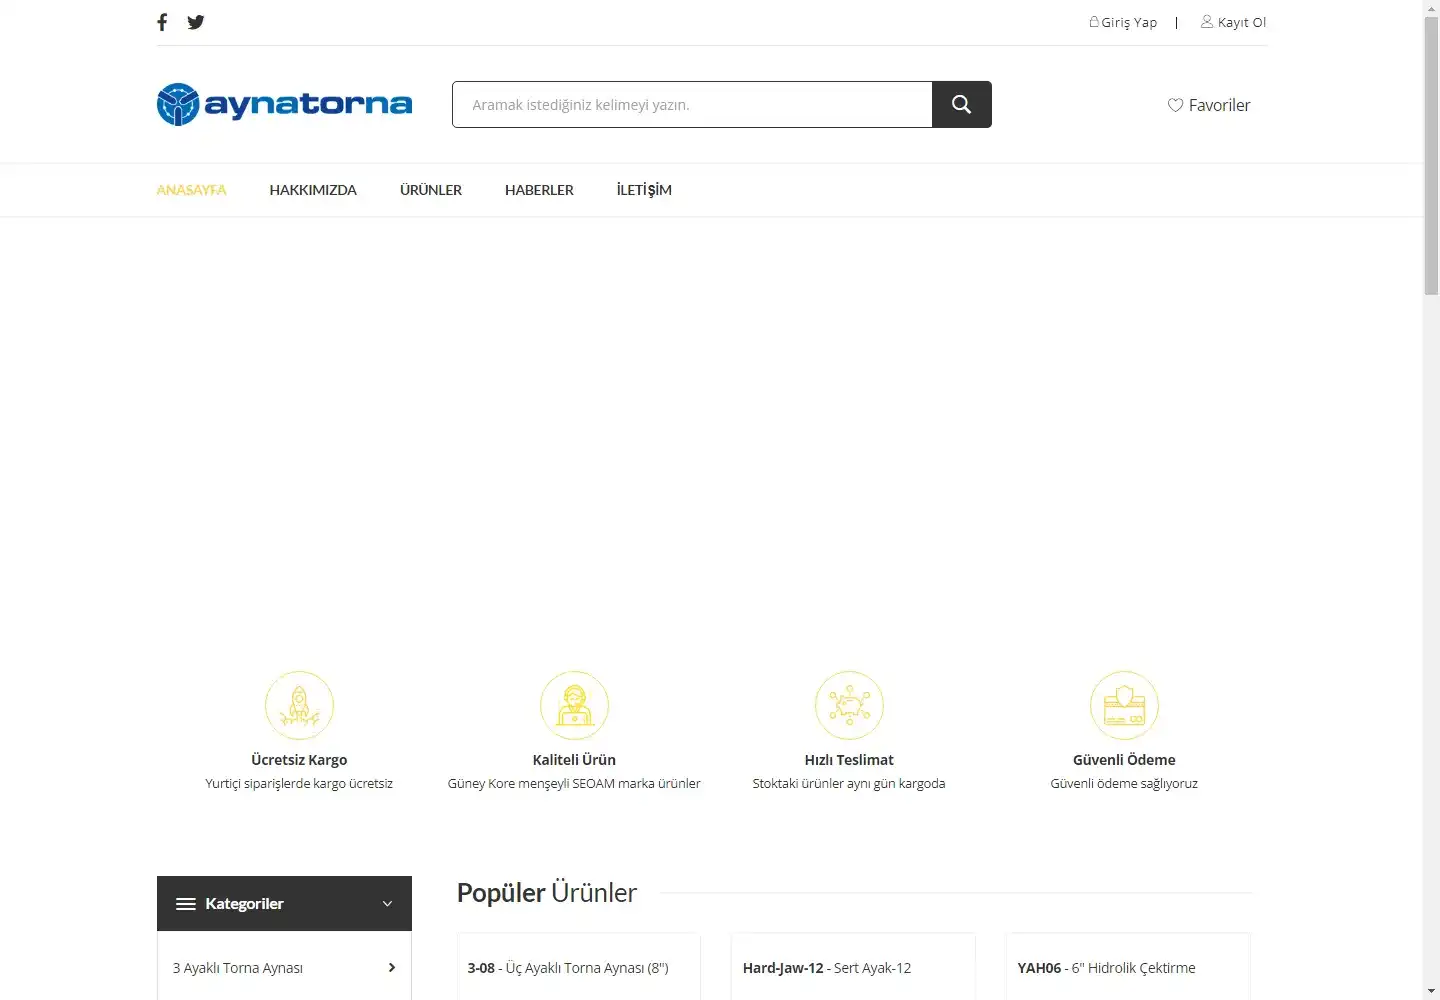This screenshot has width=1440, height=1000.
Task: Open the ÜRÜNLER menu item
Action: tap(431, 190)
